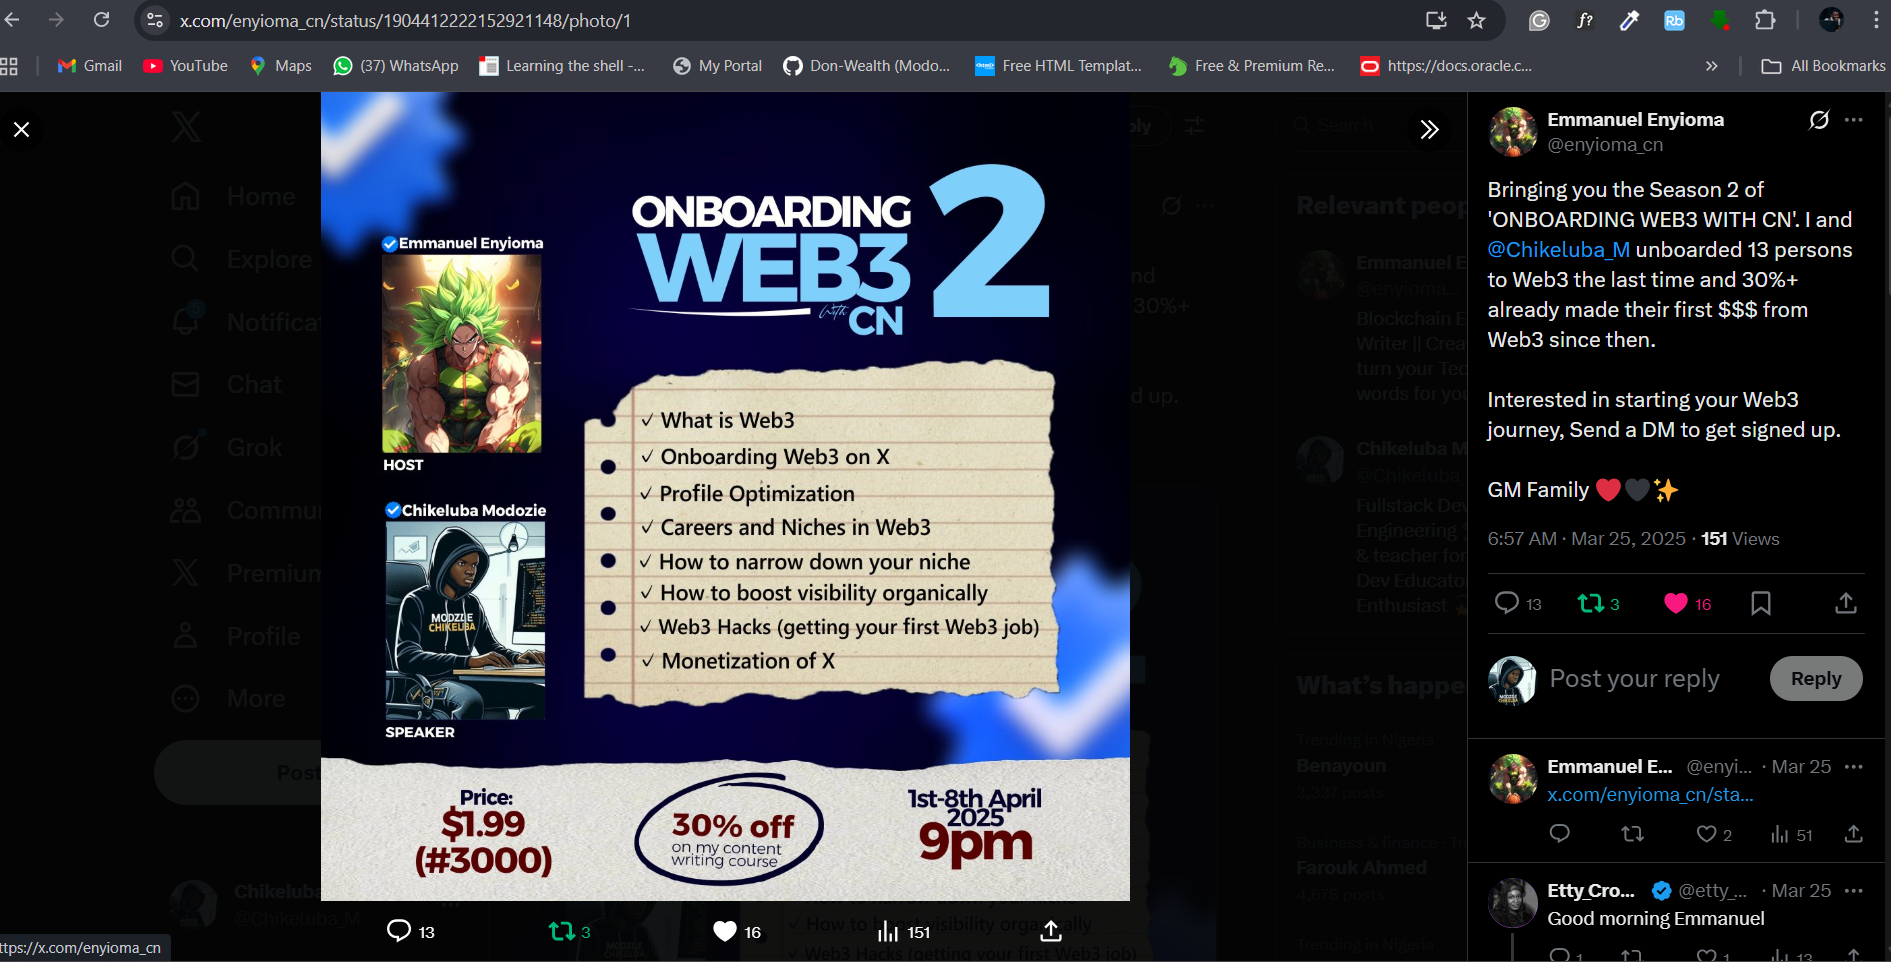The width and height of the screenshot is (1891, 962).
Task: Share the post in side panel
Action: [x=1846, y=603]
